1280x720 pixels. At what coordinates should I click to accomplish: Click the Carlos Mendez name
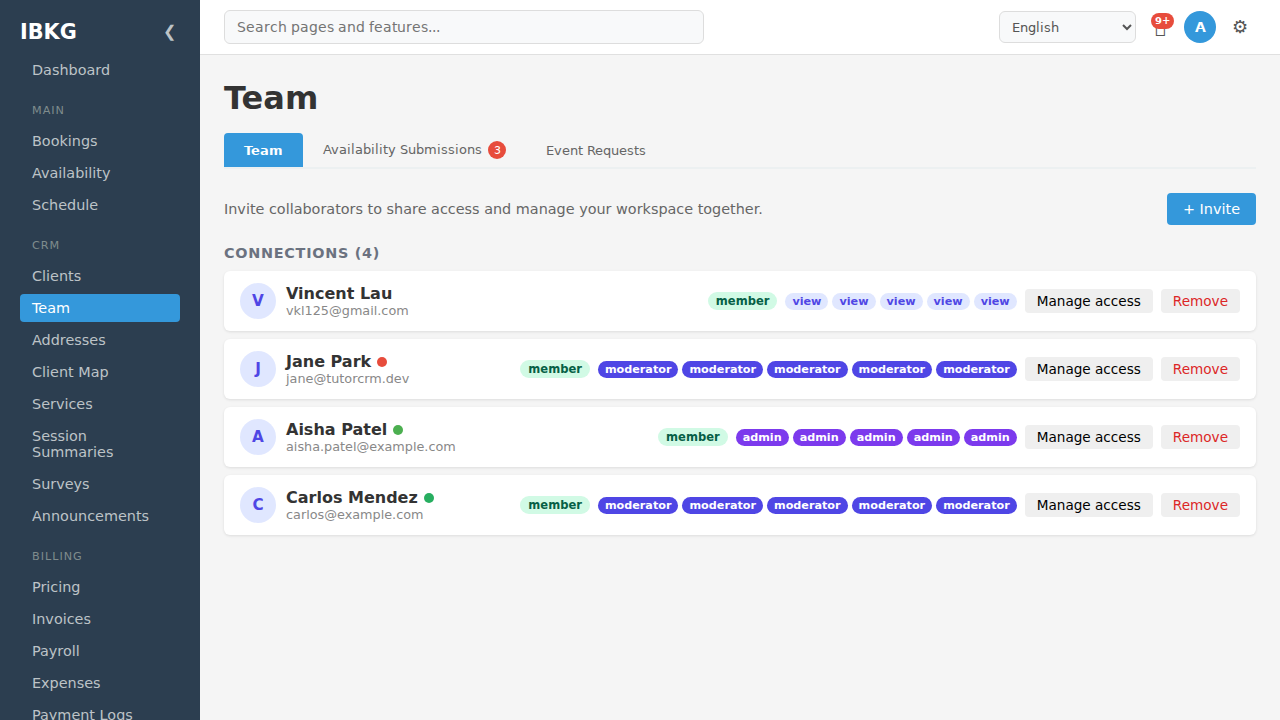(352, 497)
